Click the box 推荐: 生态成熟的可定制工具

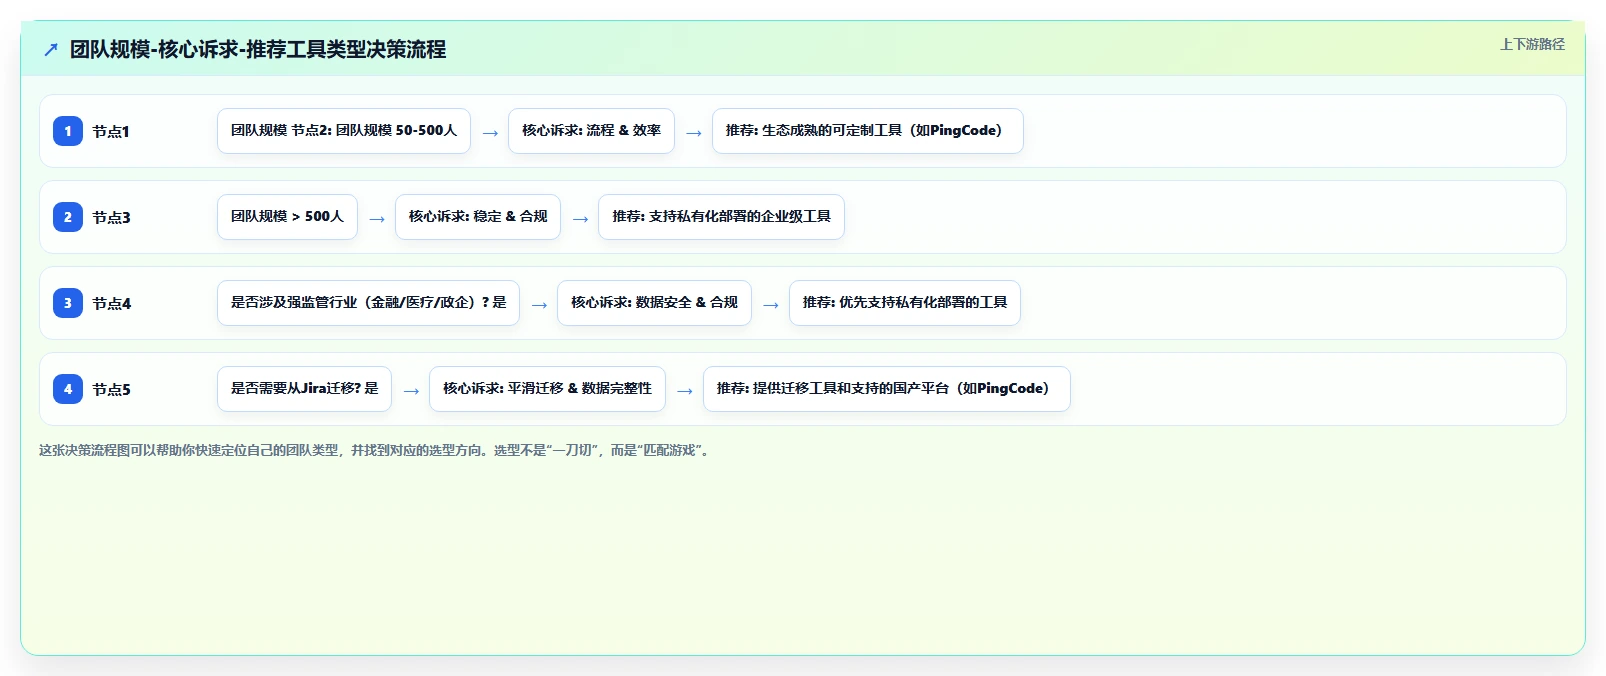pyautogui.click(x=868, y=131)
